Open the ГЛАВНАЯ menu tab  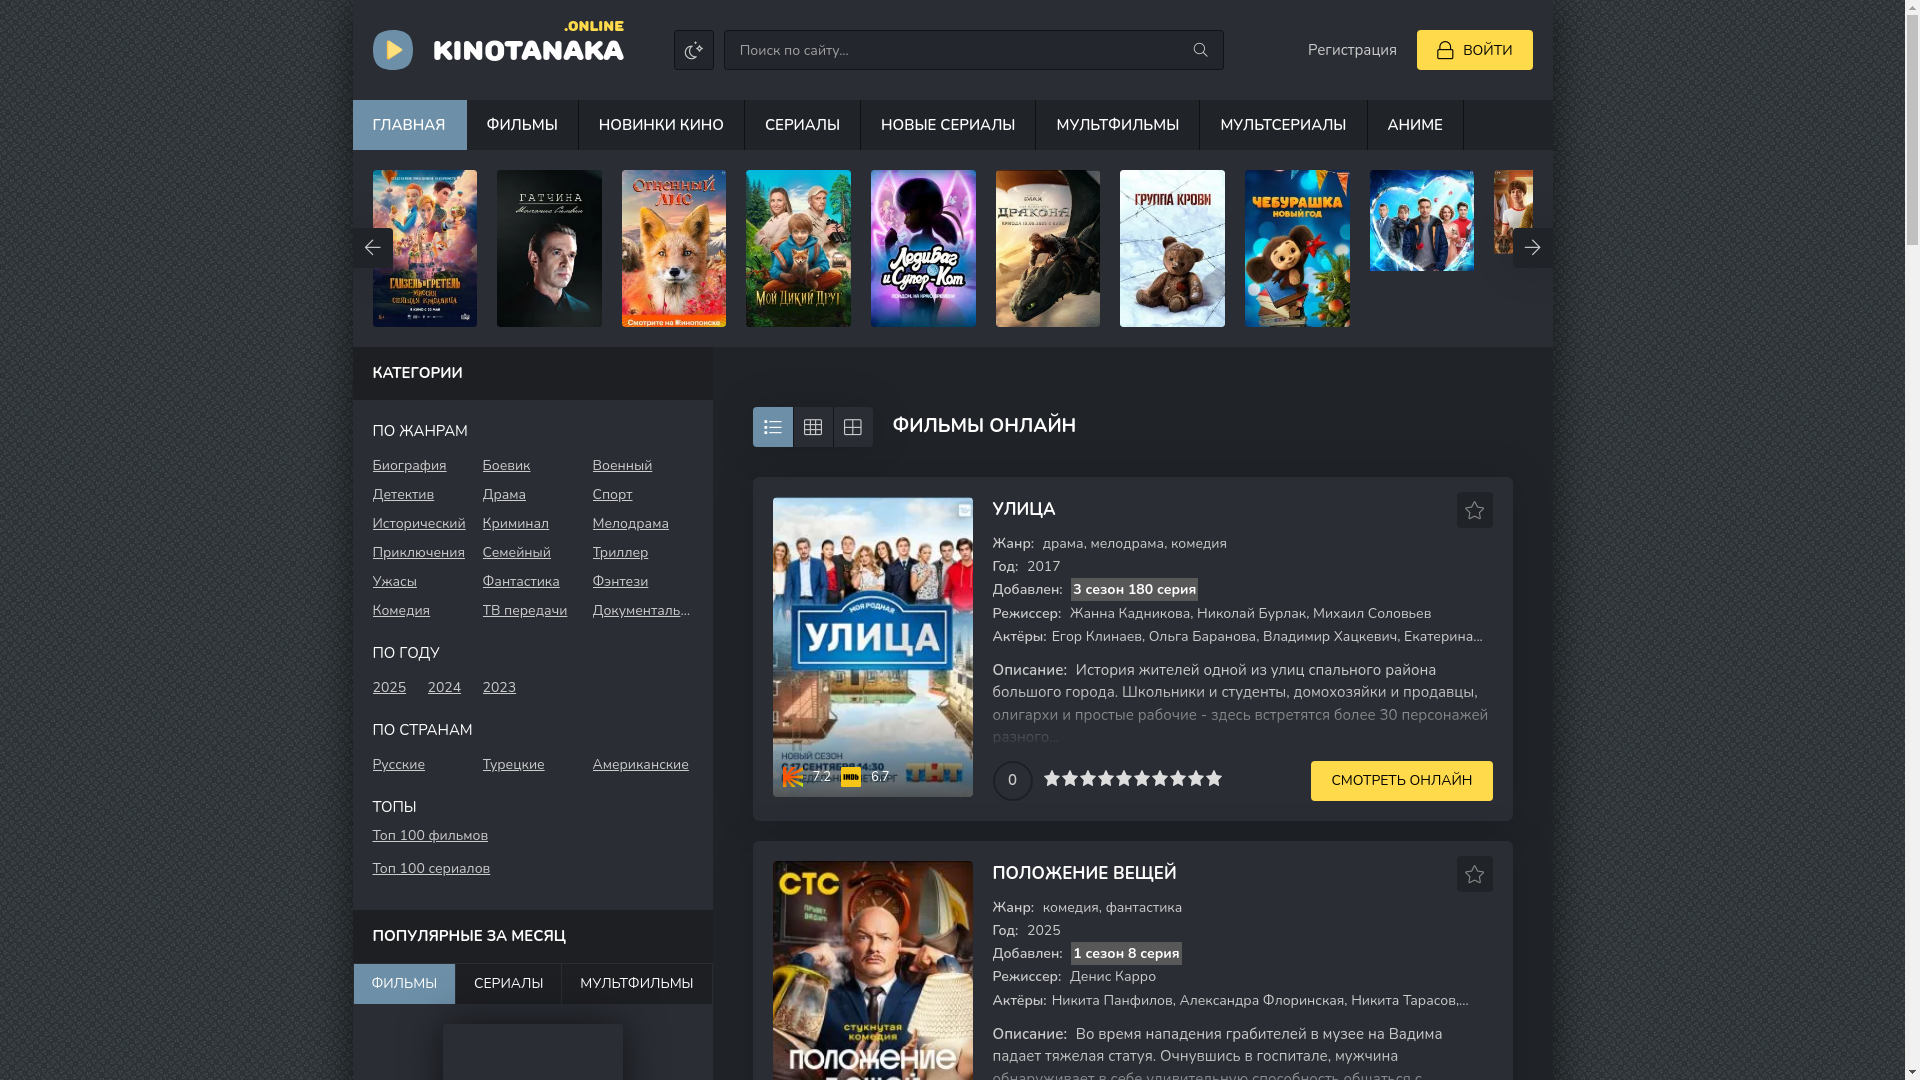pos(408,125)
